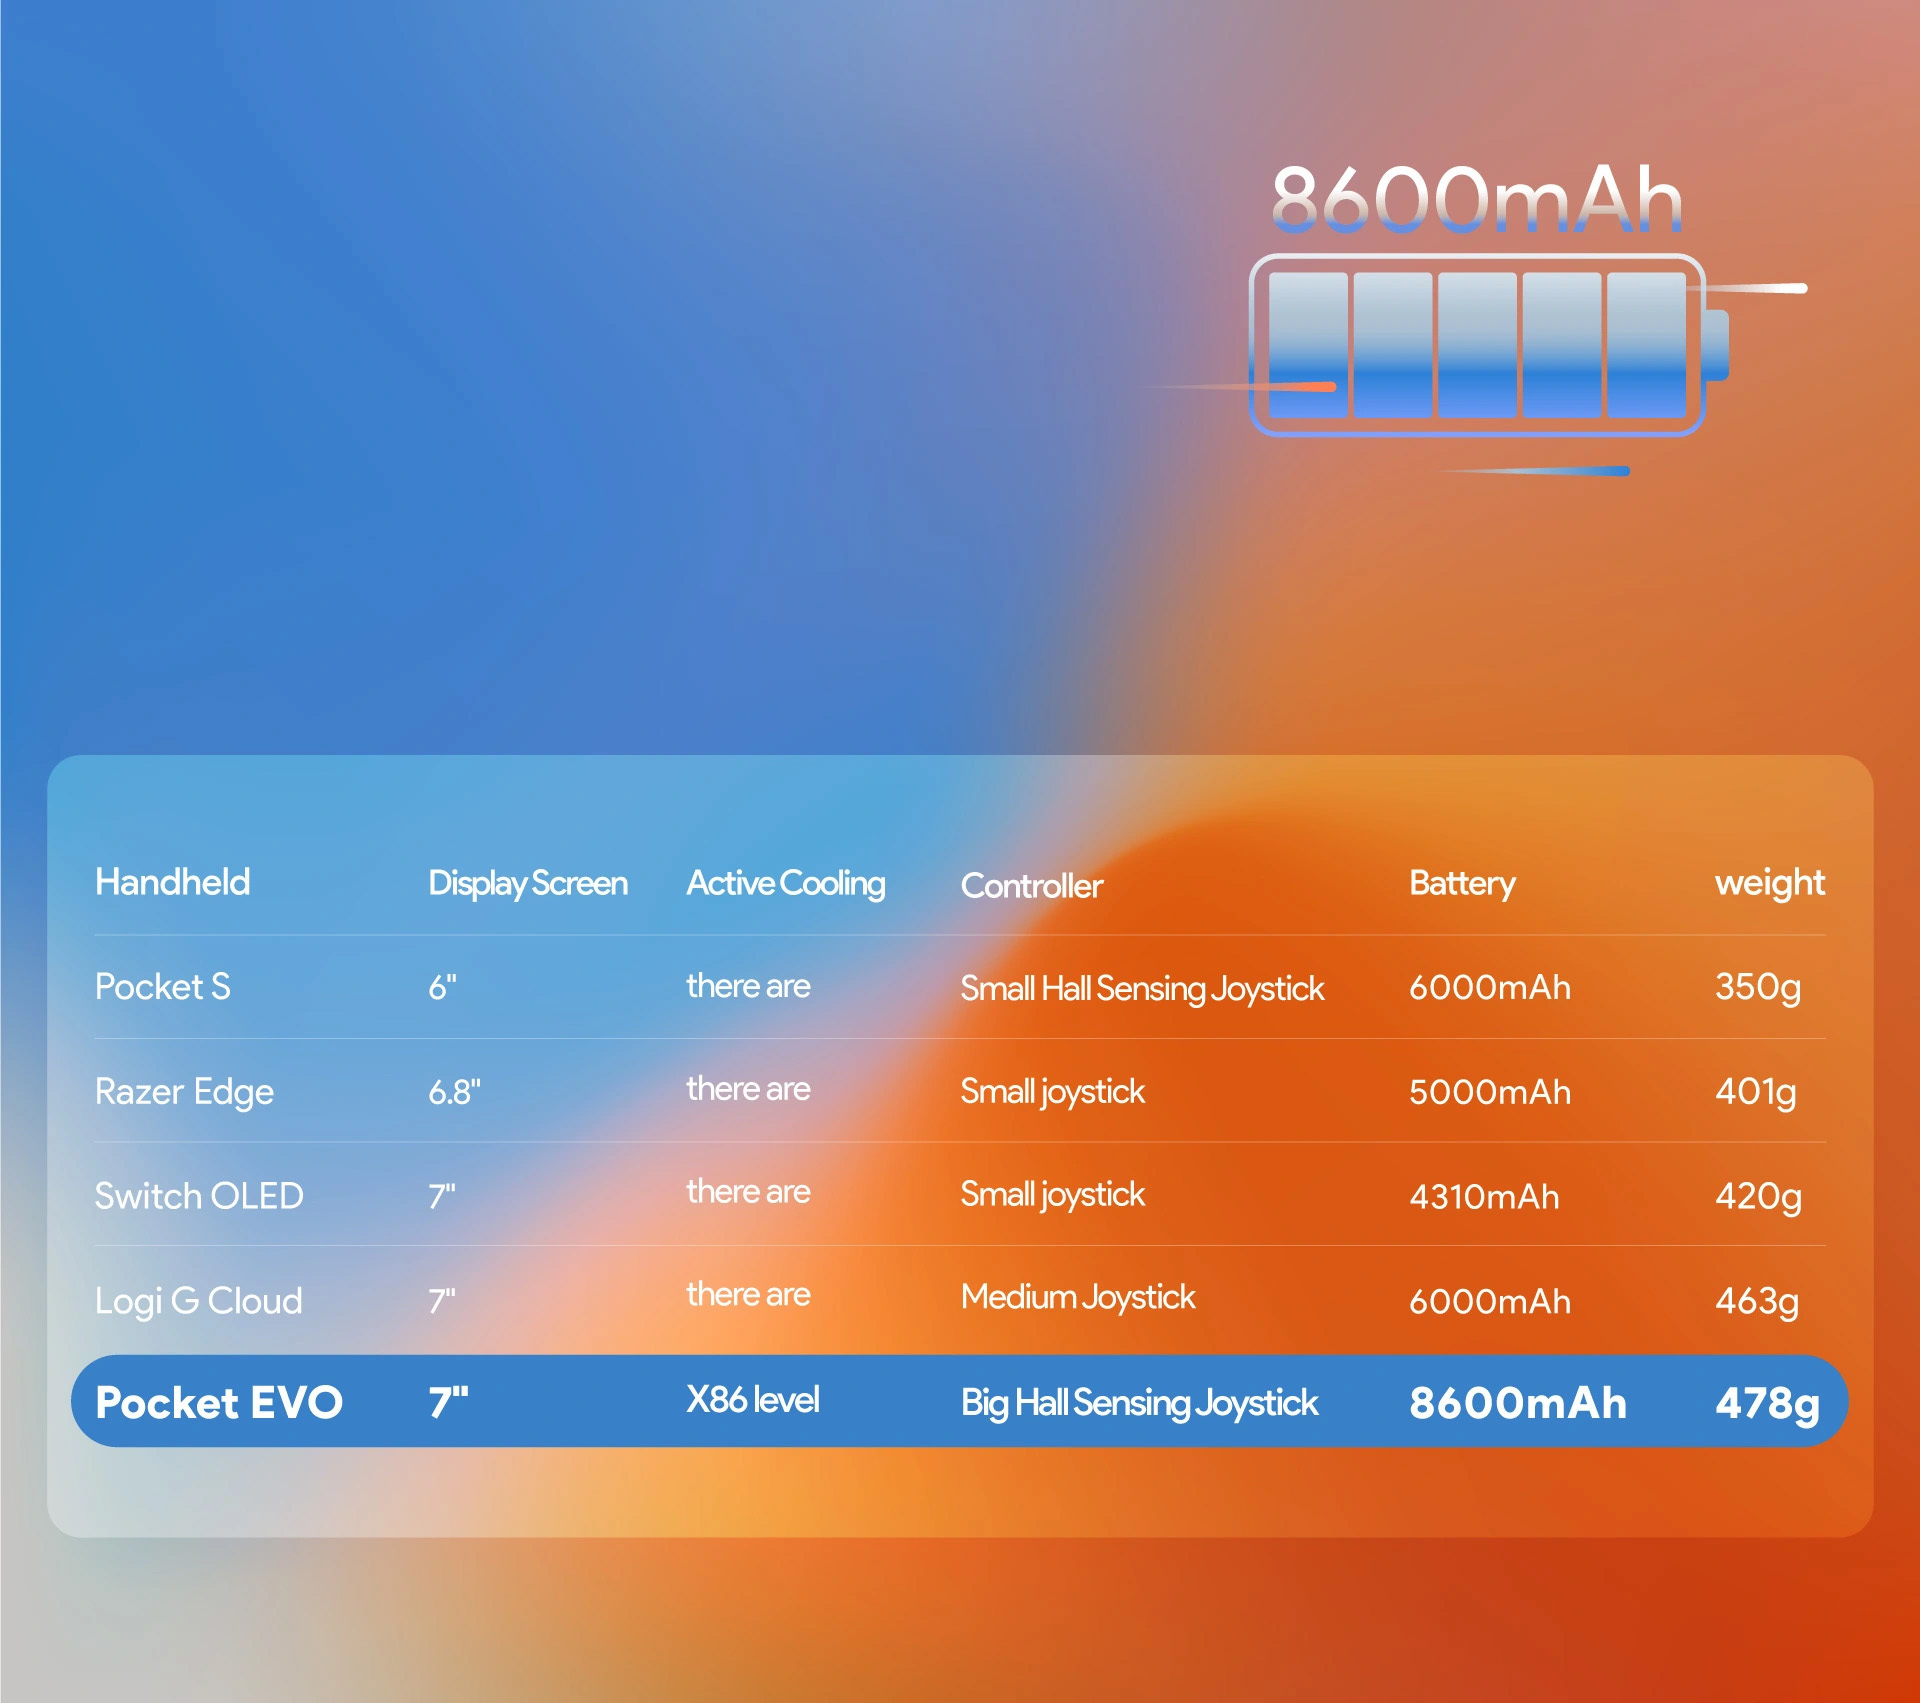
Task: Select the Logi G Cloud row name
Action: click(x=198, y=1301)
